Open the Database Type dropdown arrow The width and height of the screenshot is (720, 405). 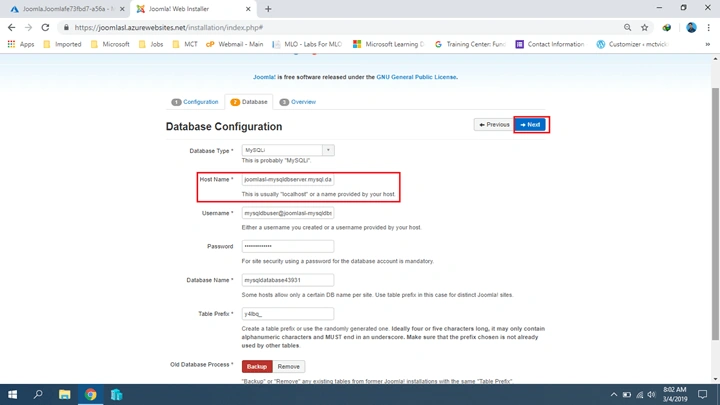pyautogui.click(x=328, y=150)
